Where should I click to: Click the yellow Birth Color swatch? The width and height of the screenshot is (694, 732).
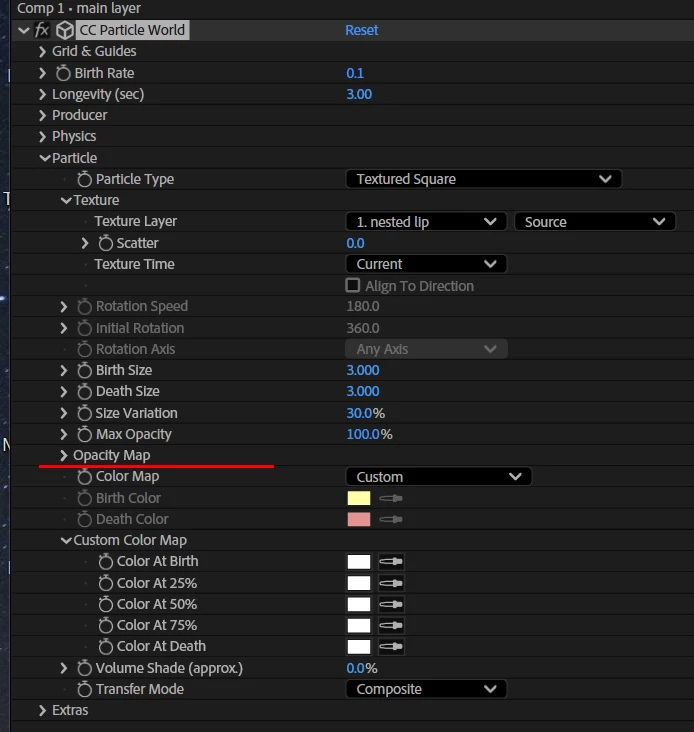pyautogui.click(x=359, y=498)
